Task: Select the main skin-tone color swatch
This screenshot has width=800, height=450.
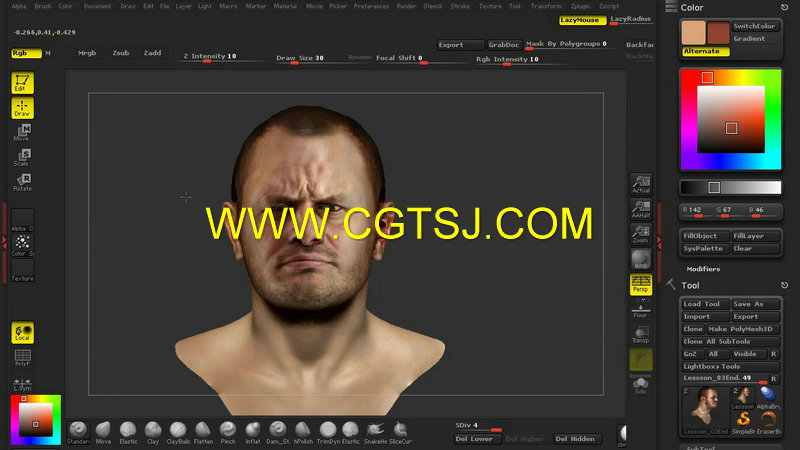Action: click(693, 33)
